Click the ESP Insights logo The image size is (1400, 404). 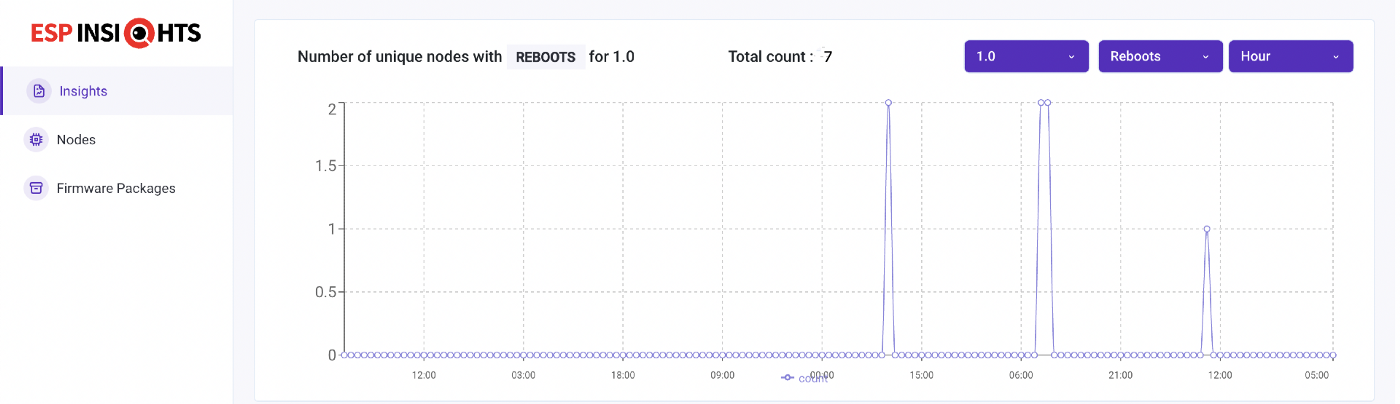(x=116, y=33)
